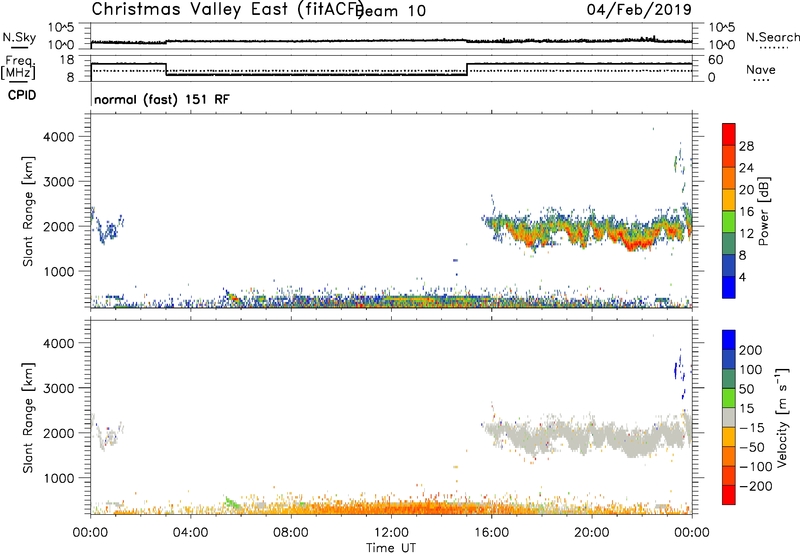Click the red bottom of the velocity colorbar
800x554 pixels.
(729, 495)
